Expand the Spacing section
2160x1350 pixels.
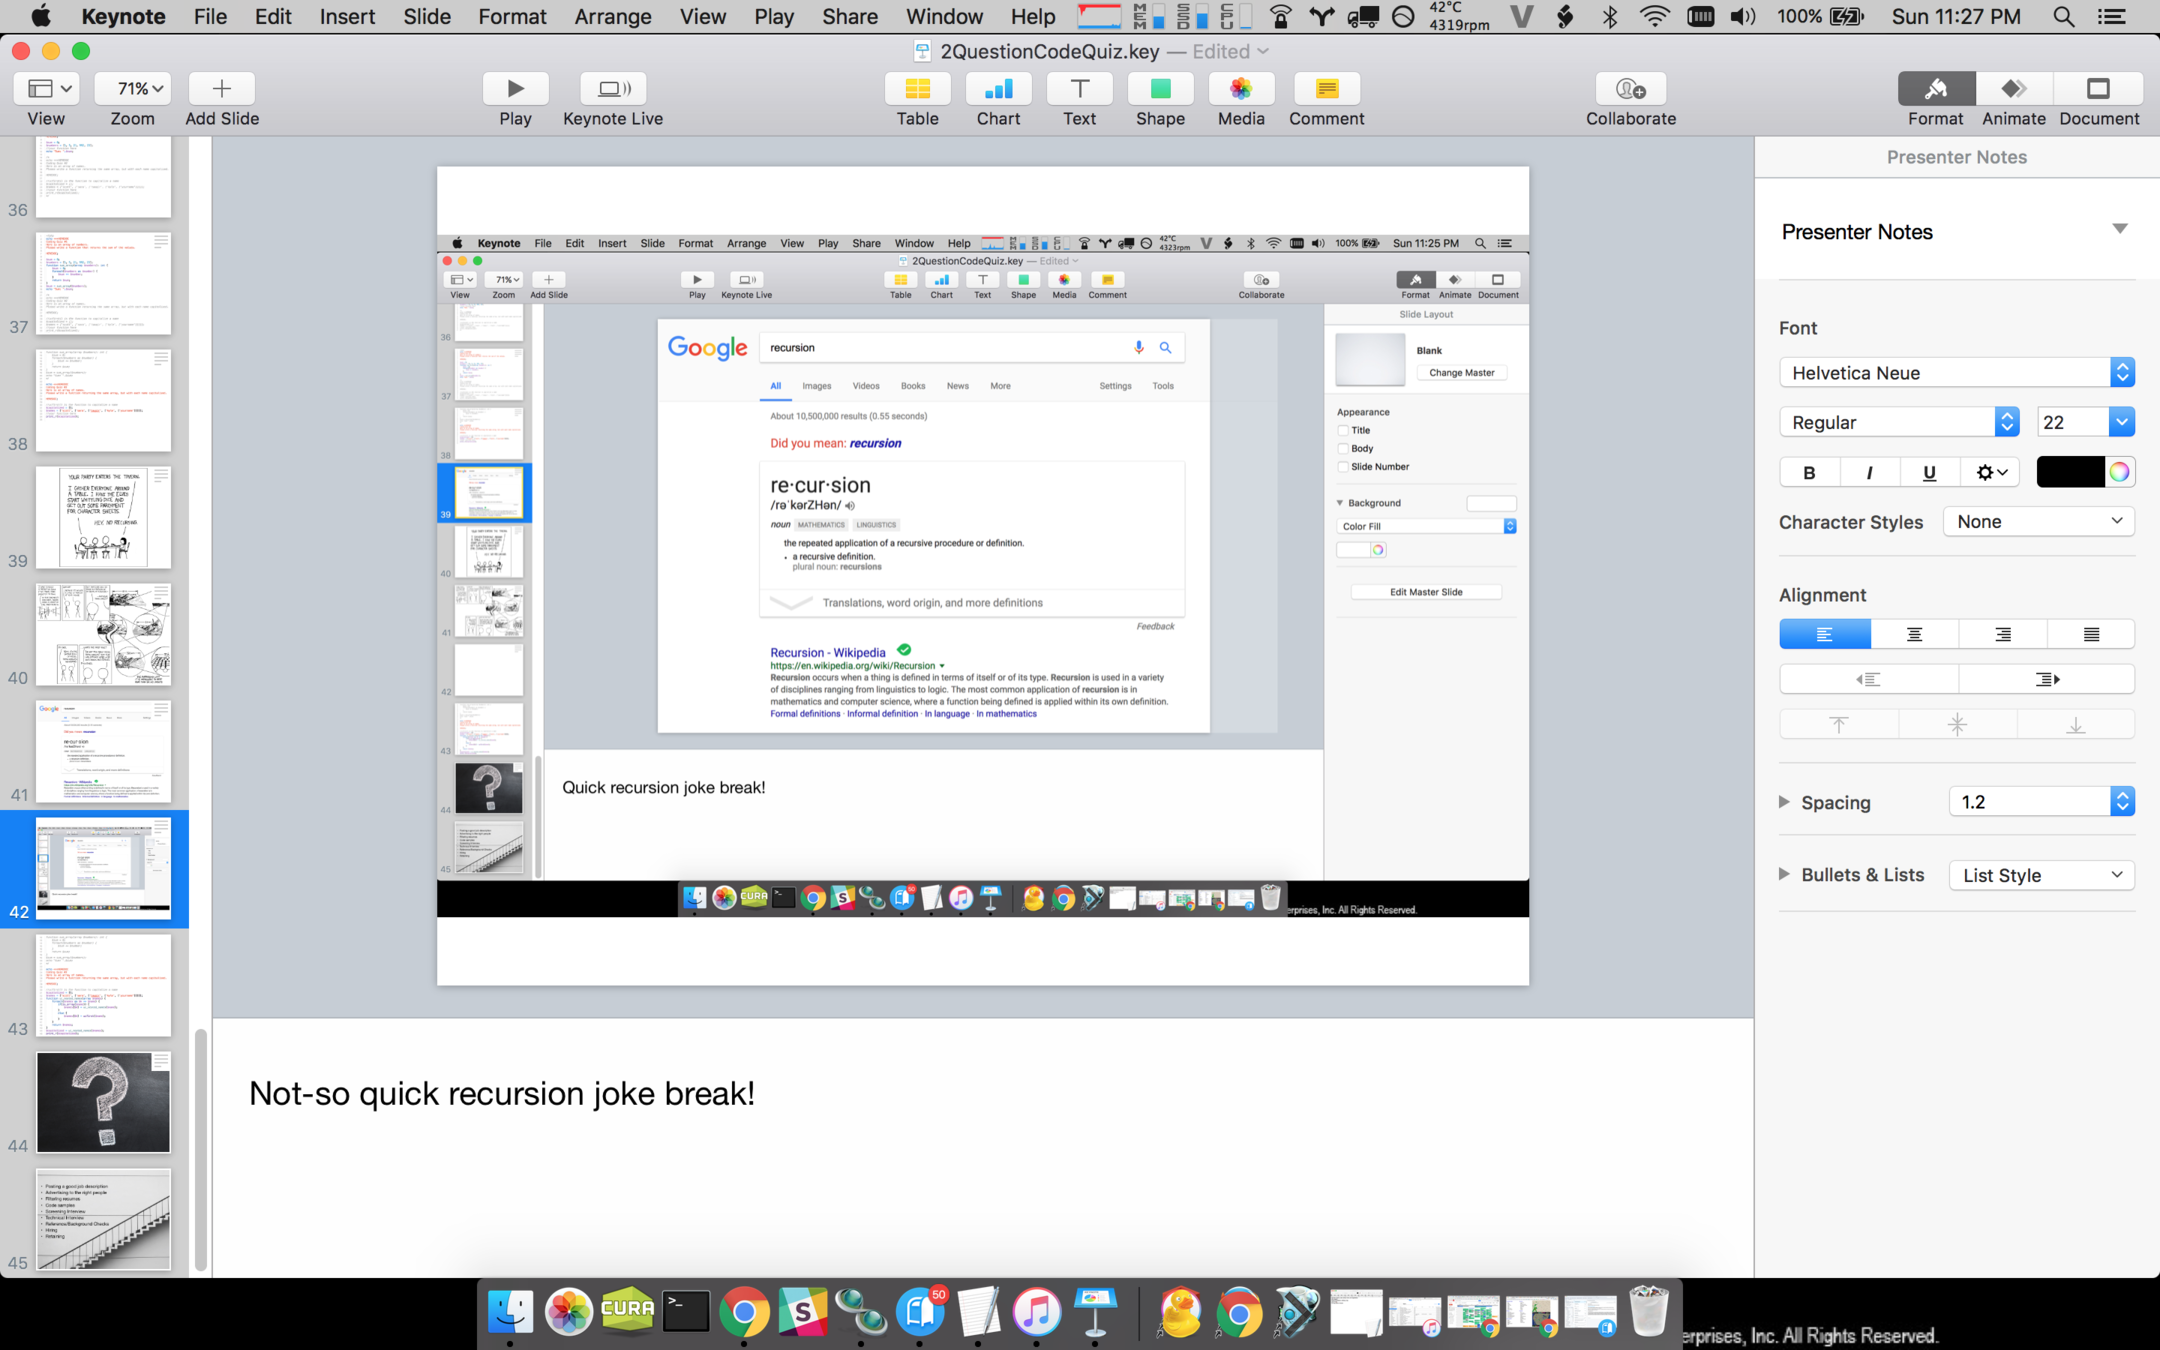[1785, 802]
